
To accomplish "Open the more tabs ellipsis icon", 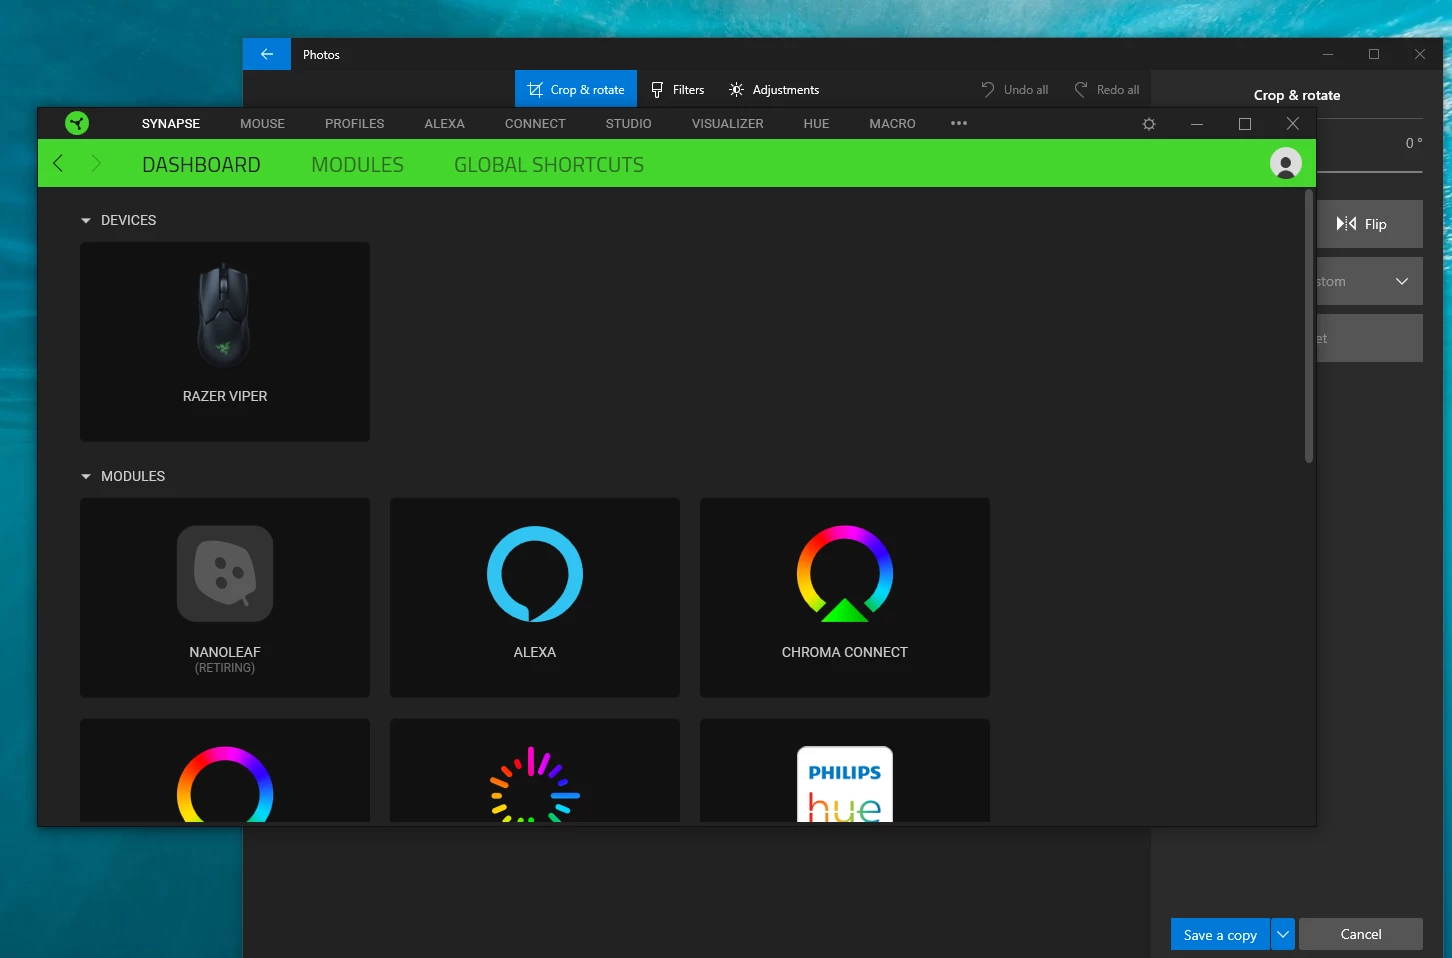I will [x=959, y=123].
